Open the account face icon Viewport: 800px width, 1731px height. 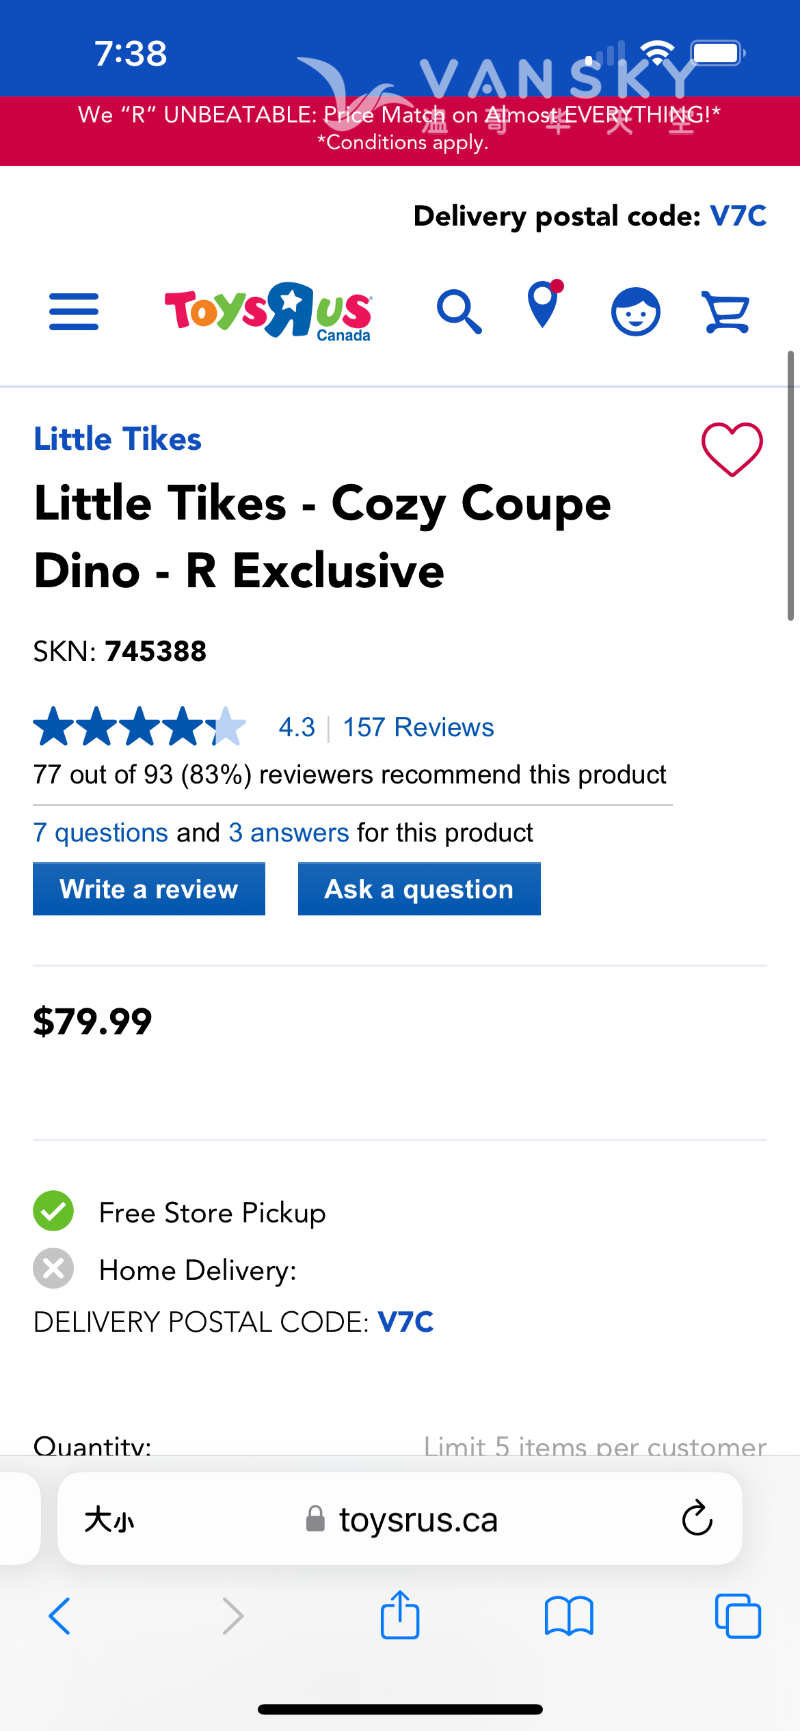pos(635,312)
